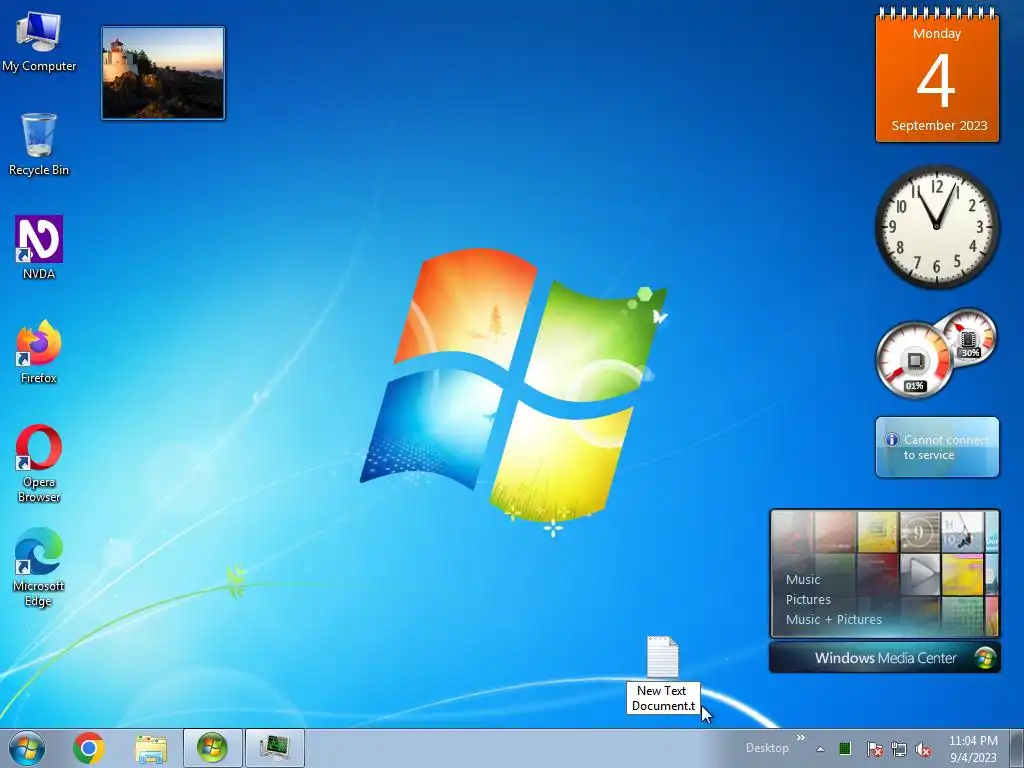The height and width of the screenshot is (768, 1024).
Task: Click the green CPU meter tray icon
Action: pos(845,748)
